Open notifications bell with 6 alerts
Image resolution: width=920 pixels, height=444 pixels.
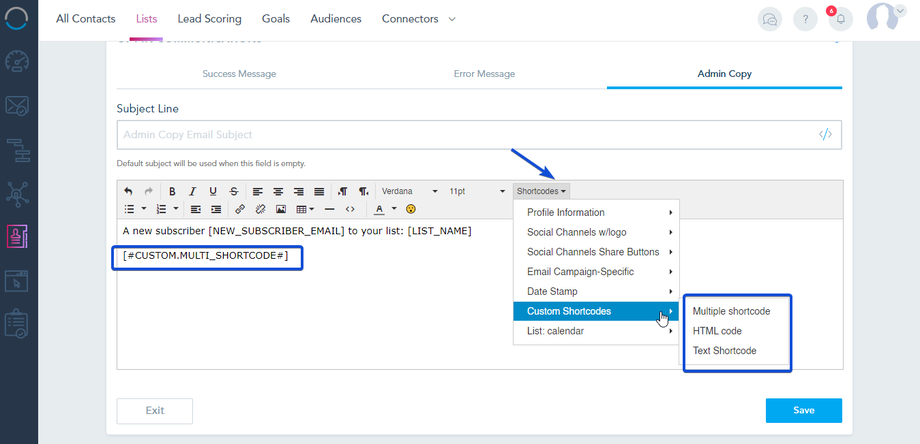coord(840,19)
